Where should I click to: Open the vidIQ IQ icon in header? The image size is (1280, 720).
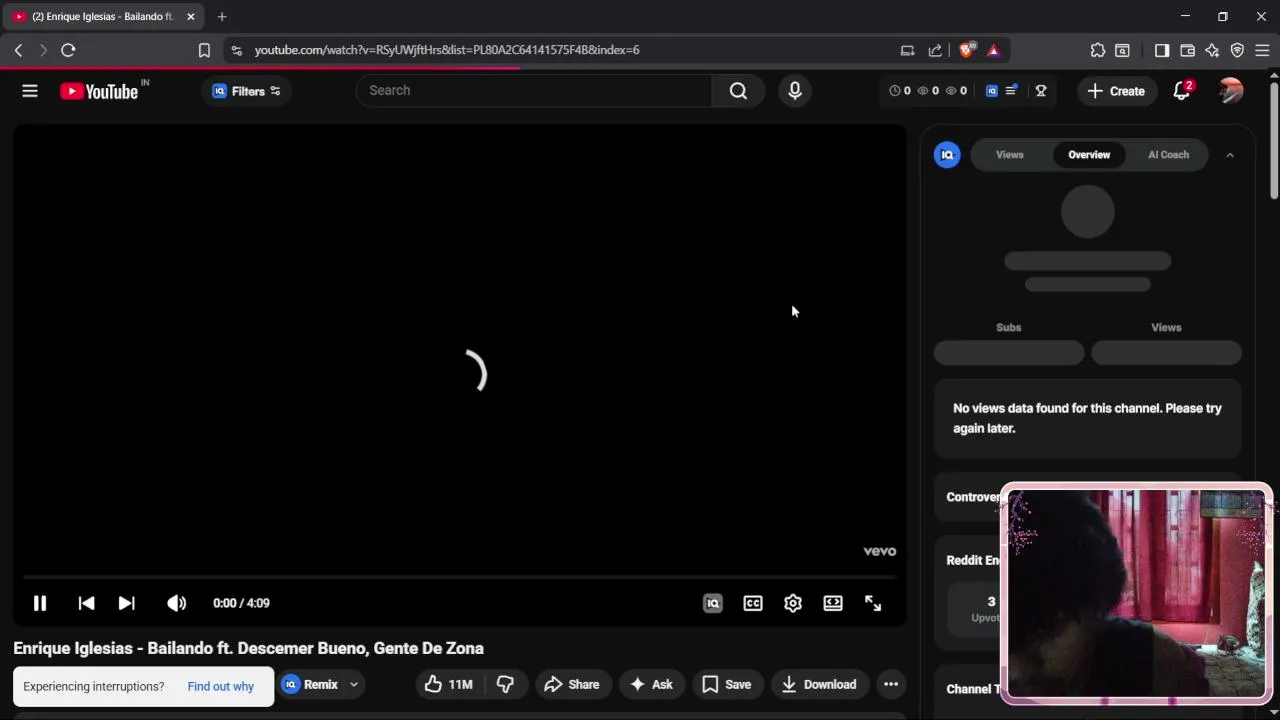pyautogui.click(x=992, y=91)
